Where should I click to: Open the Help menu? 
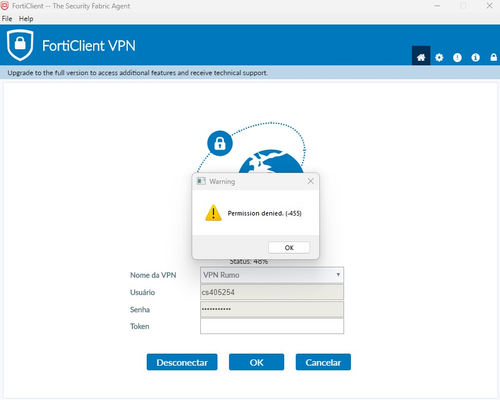[x=26, y=19]
